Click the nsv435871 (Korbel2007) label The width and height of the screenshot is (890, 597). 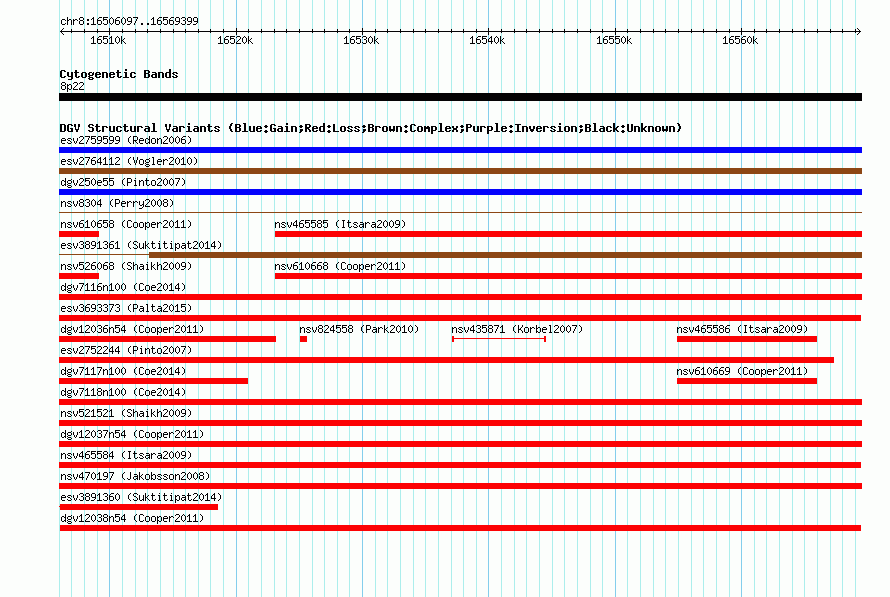tap(517, 329)
